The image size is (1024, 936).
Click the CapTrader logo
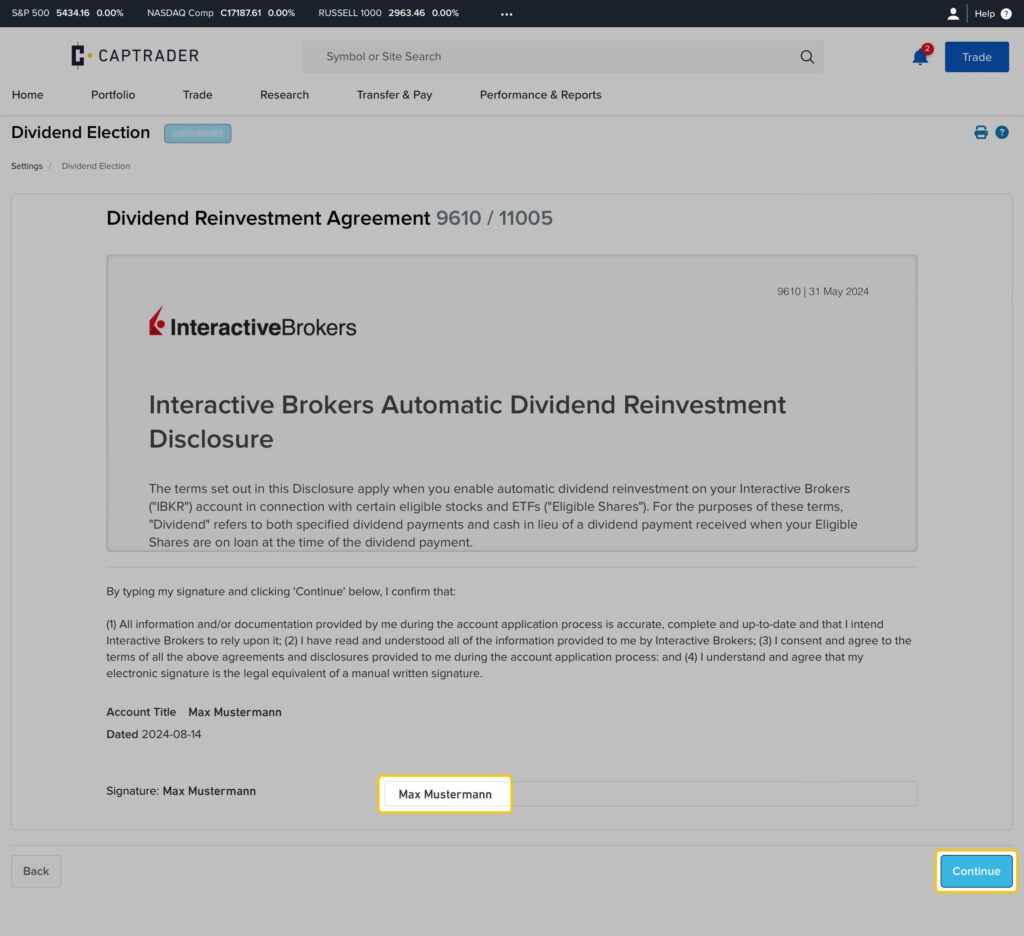[x=135, y=56]
